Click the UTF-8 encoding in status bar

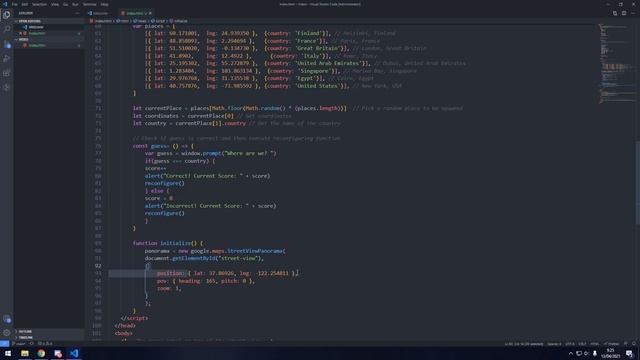tap(570, 344)
